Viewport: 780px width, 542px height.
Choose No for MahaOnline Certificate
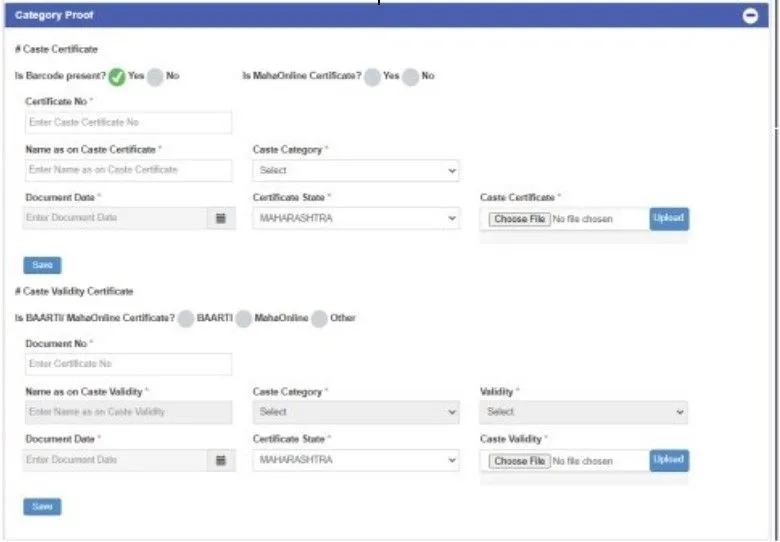410,77
